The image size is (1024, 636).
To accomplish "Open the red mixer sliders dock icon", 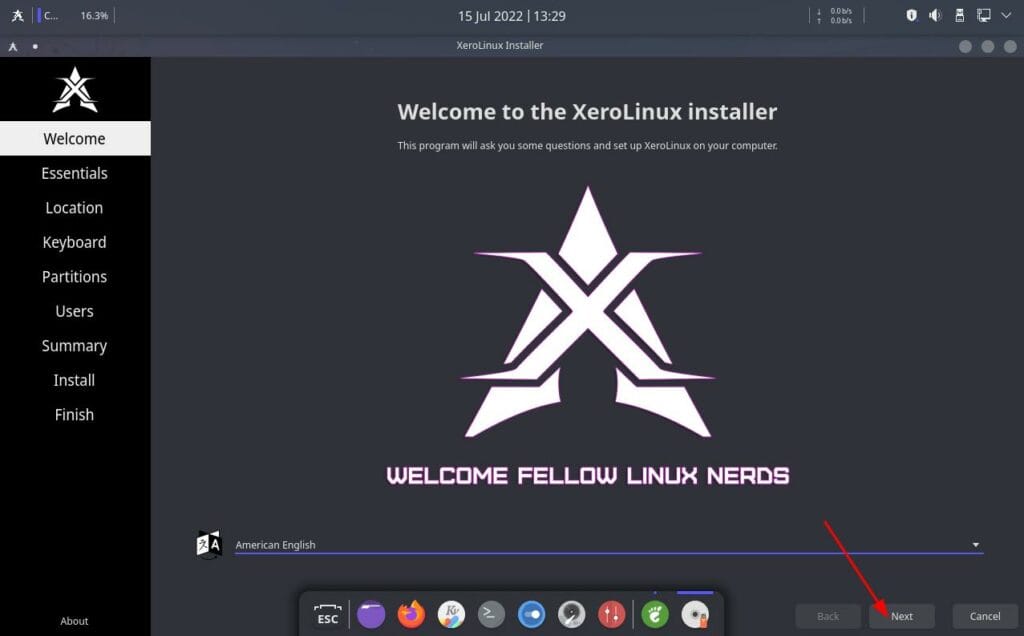I will 611,614.
